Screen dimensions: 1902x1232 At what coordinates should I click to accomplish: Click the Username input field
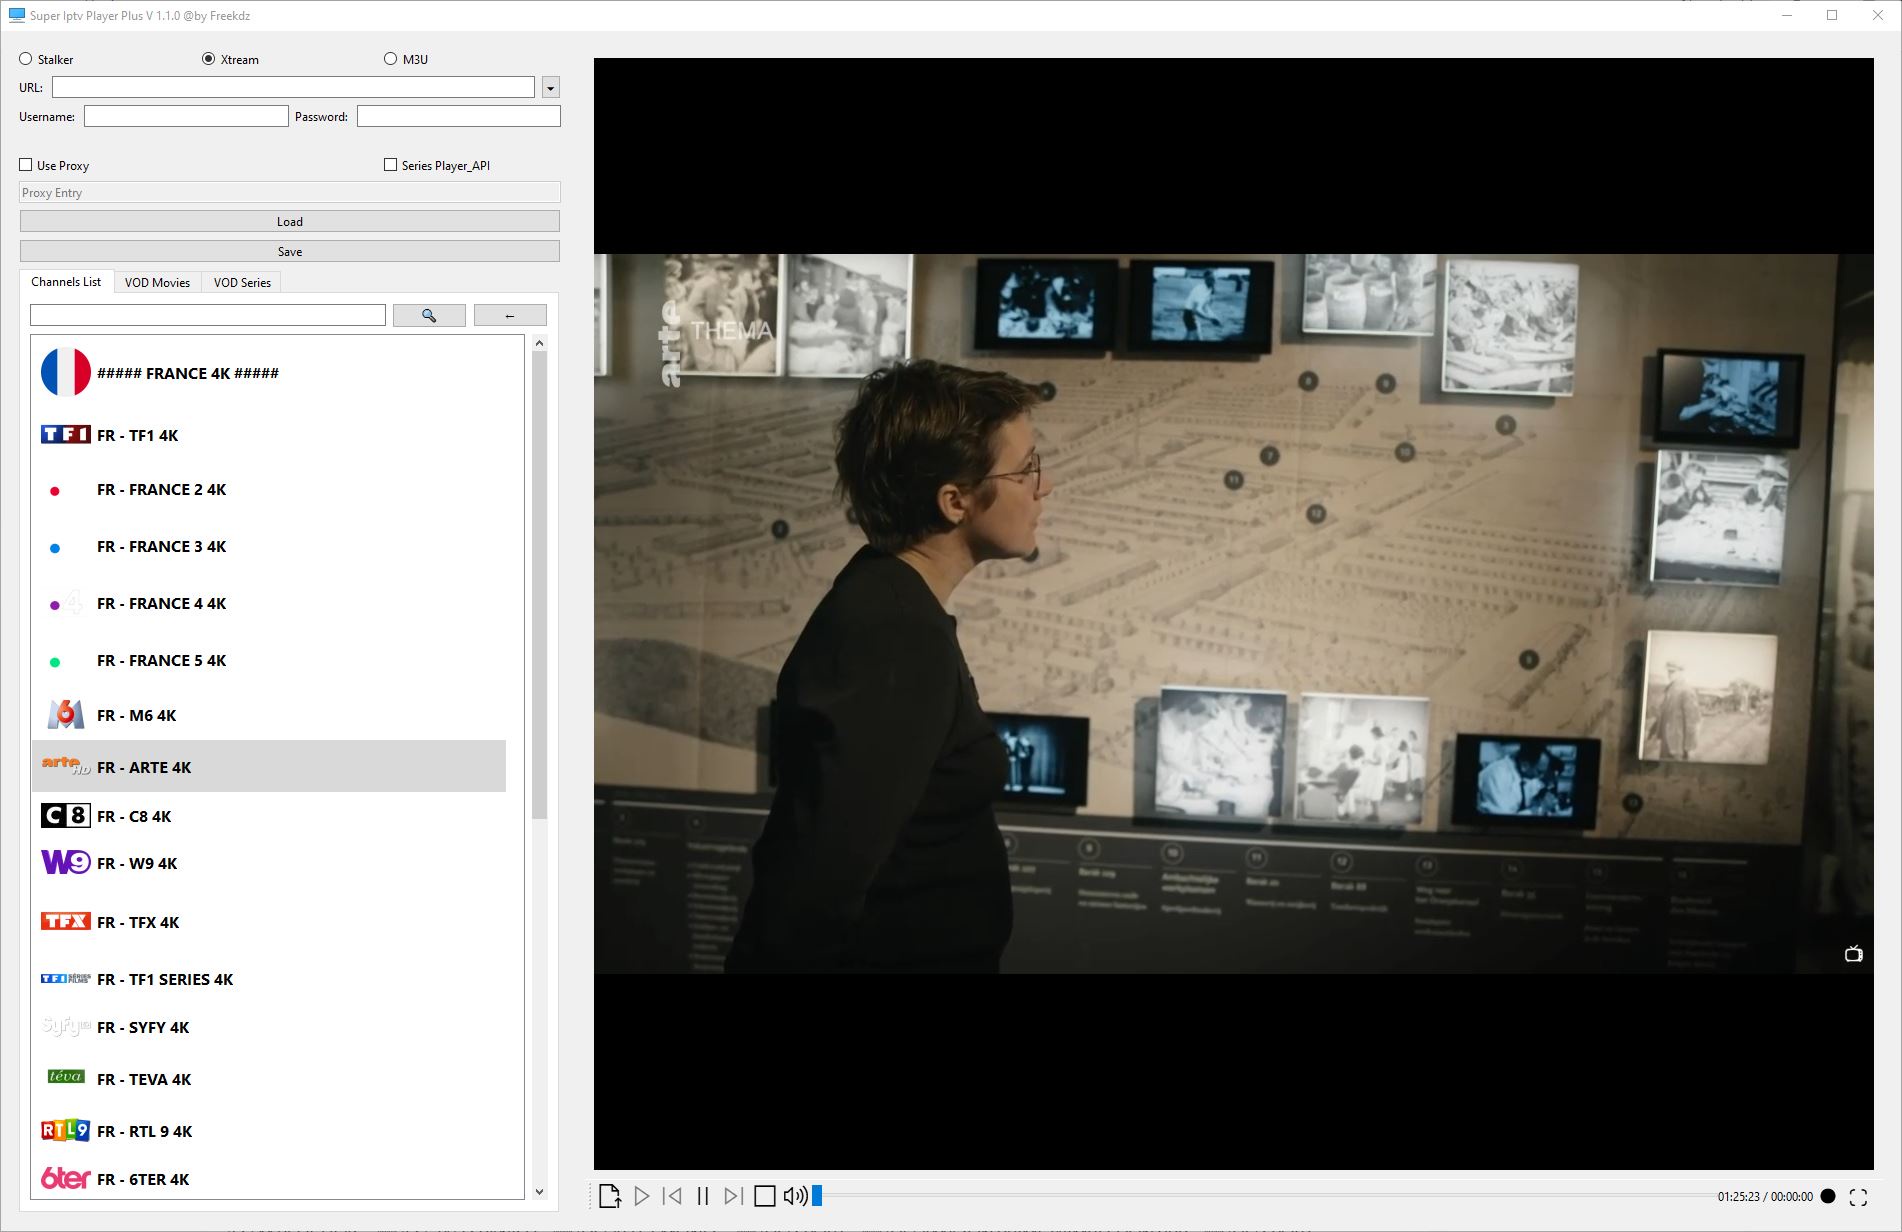point(186,116)
